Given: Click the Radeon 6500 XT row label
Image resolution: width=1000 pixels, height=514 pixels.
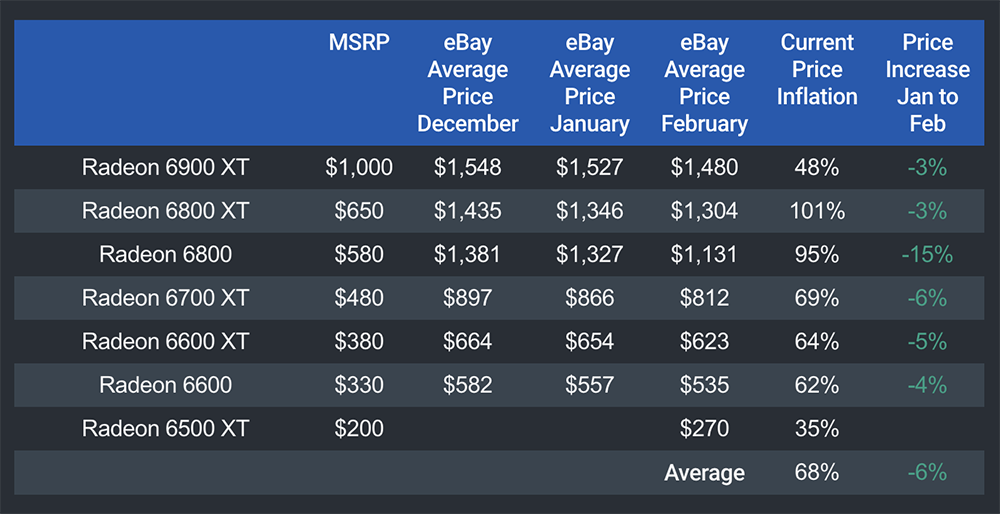Looking at the screenshot, I should (166, 429).
